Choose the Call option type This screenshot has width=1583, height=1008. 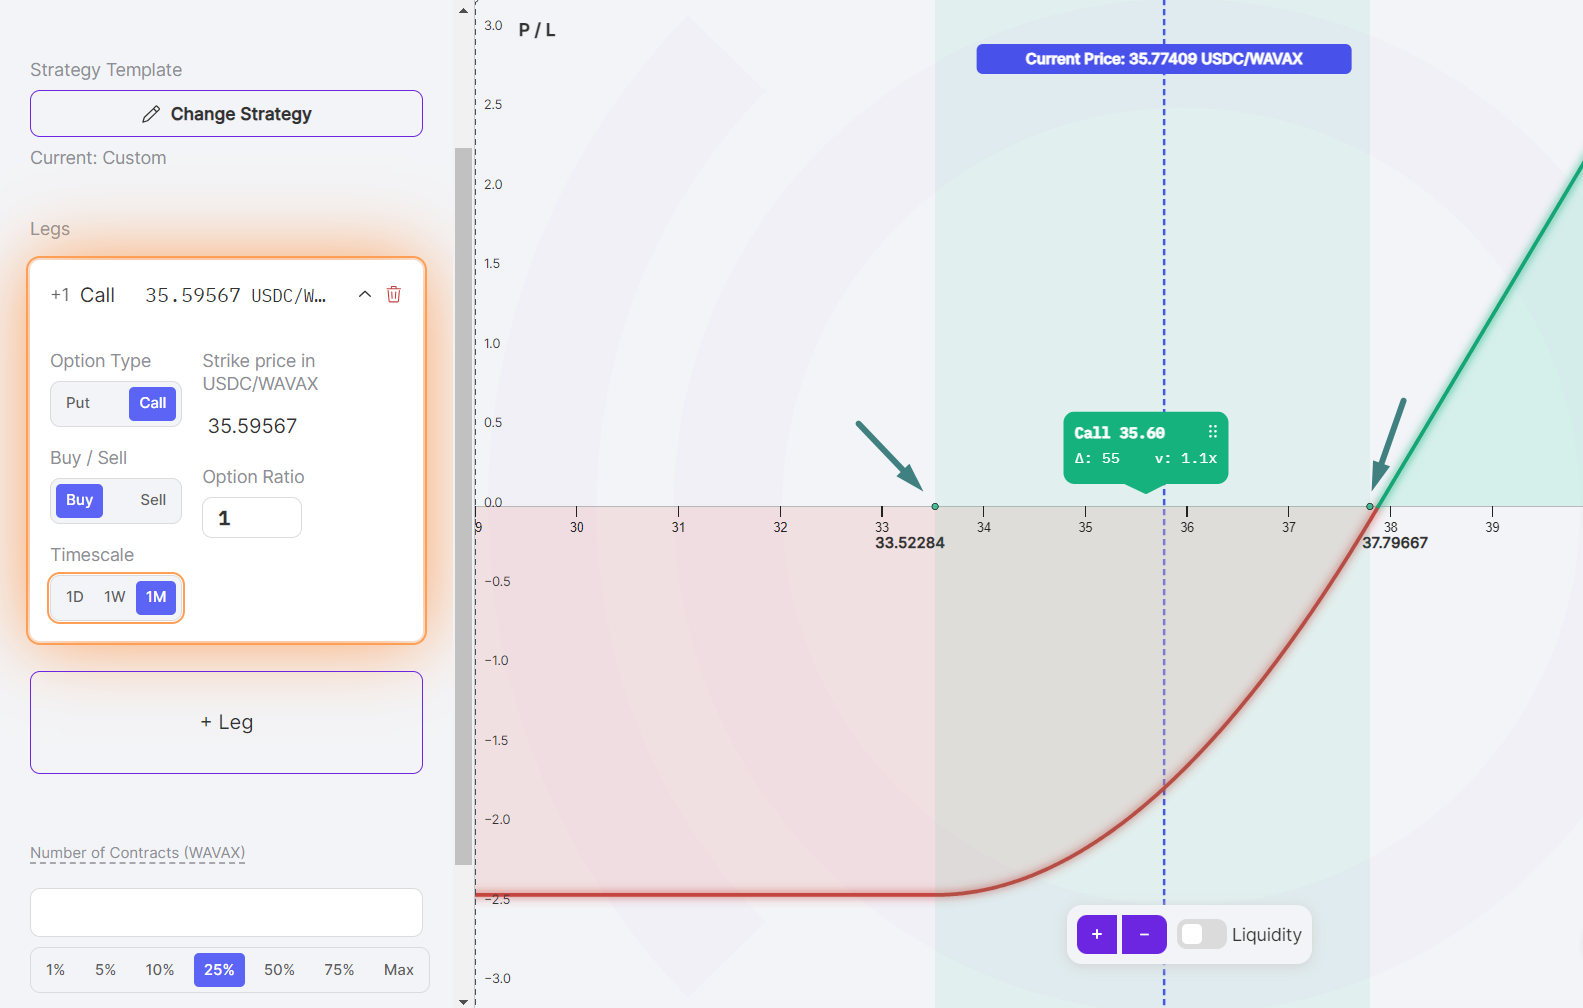[x=152, y=403]
